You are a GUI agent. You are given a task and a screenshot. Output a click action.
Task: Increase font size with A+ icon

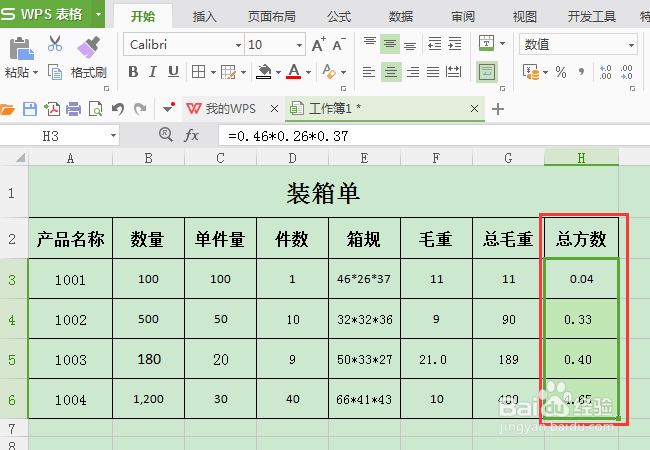click(x=318, y=44)
